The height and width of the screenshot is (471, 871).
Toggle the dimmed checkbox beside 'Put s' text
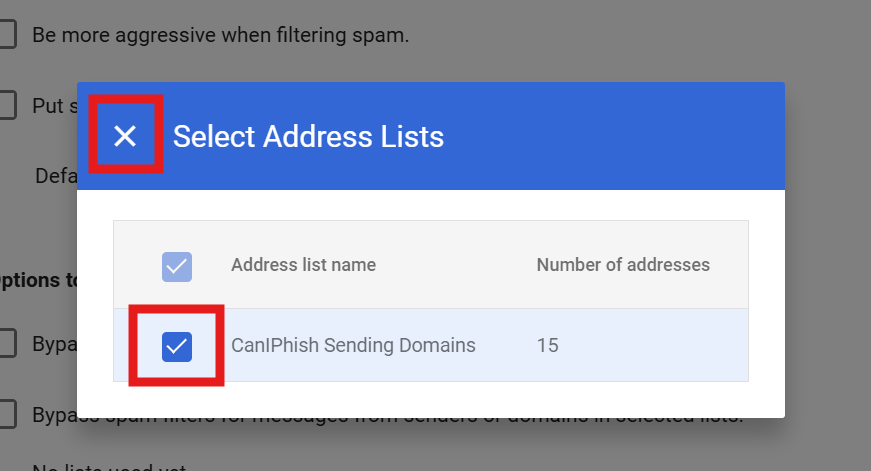point(7,105)
